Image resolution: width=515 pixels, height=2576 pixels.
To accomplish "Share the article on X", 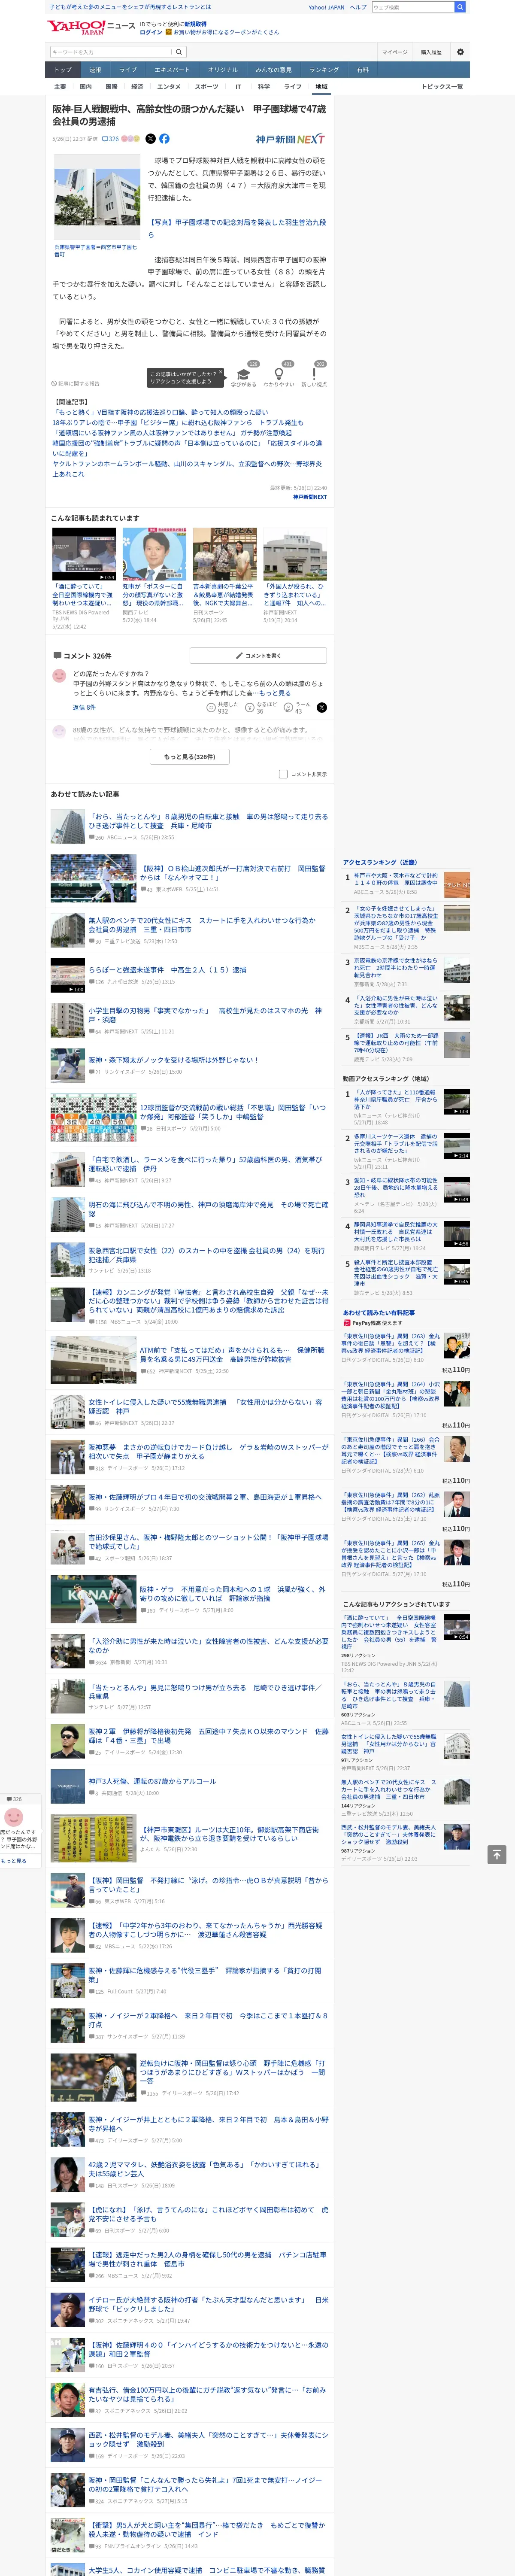I will (150, 139).
